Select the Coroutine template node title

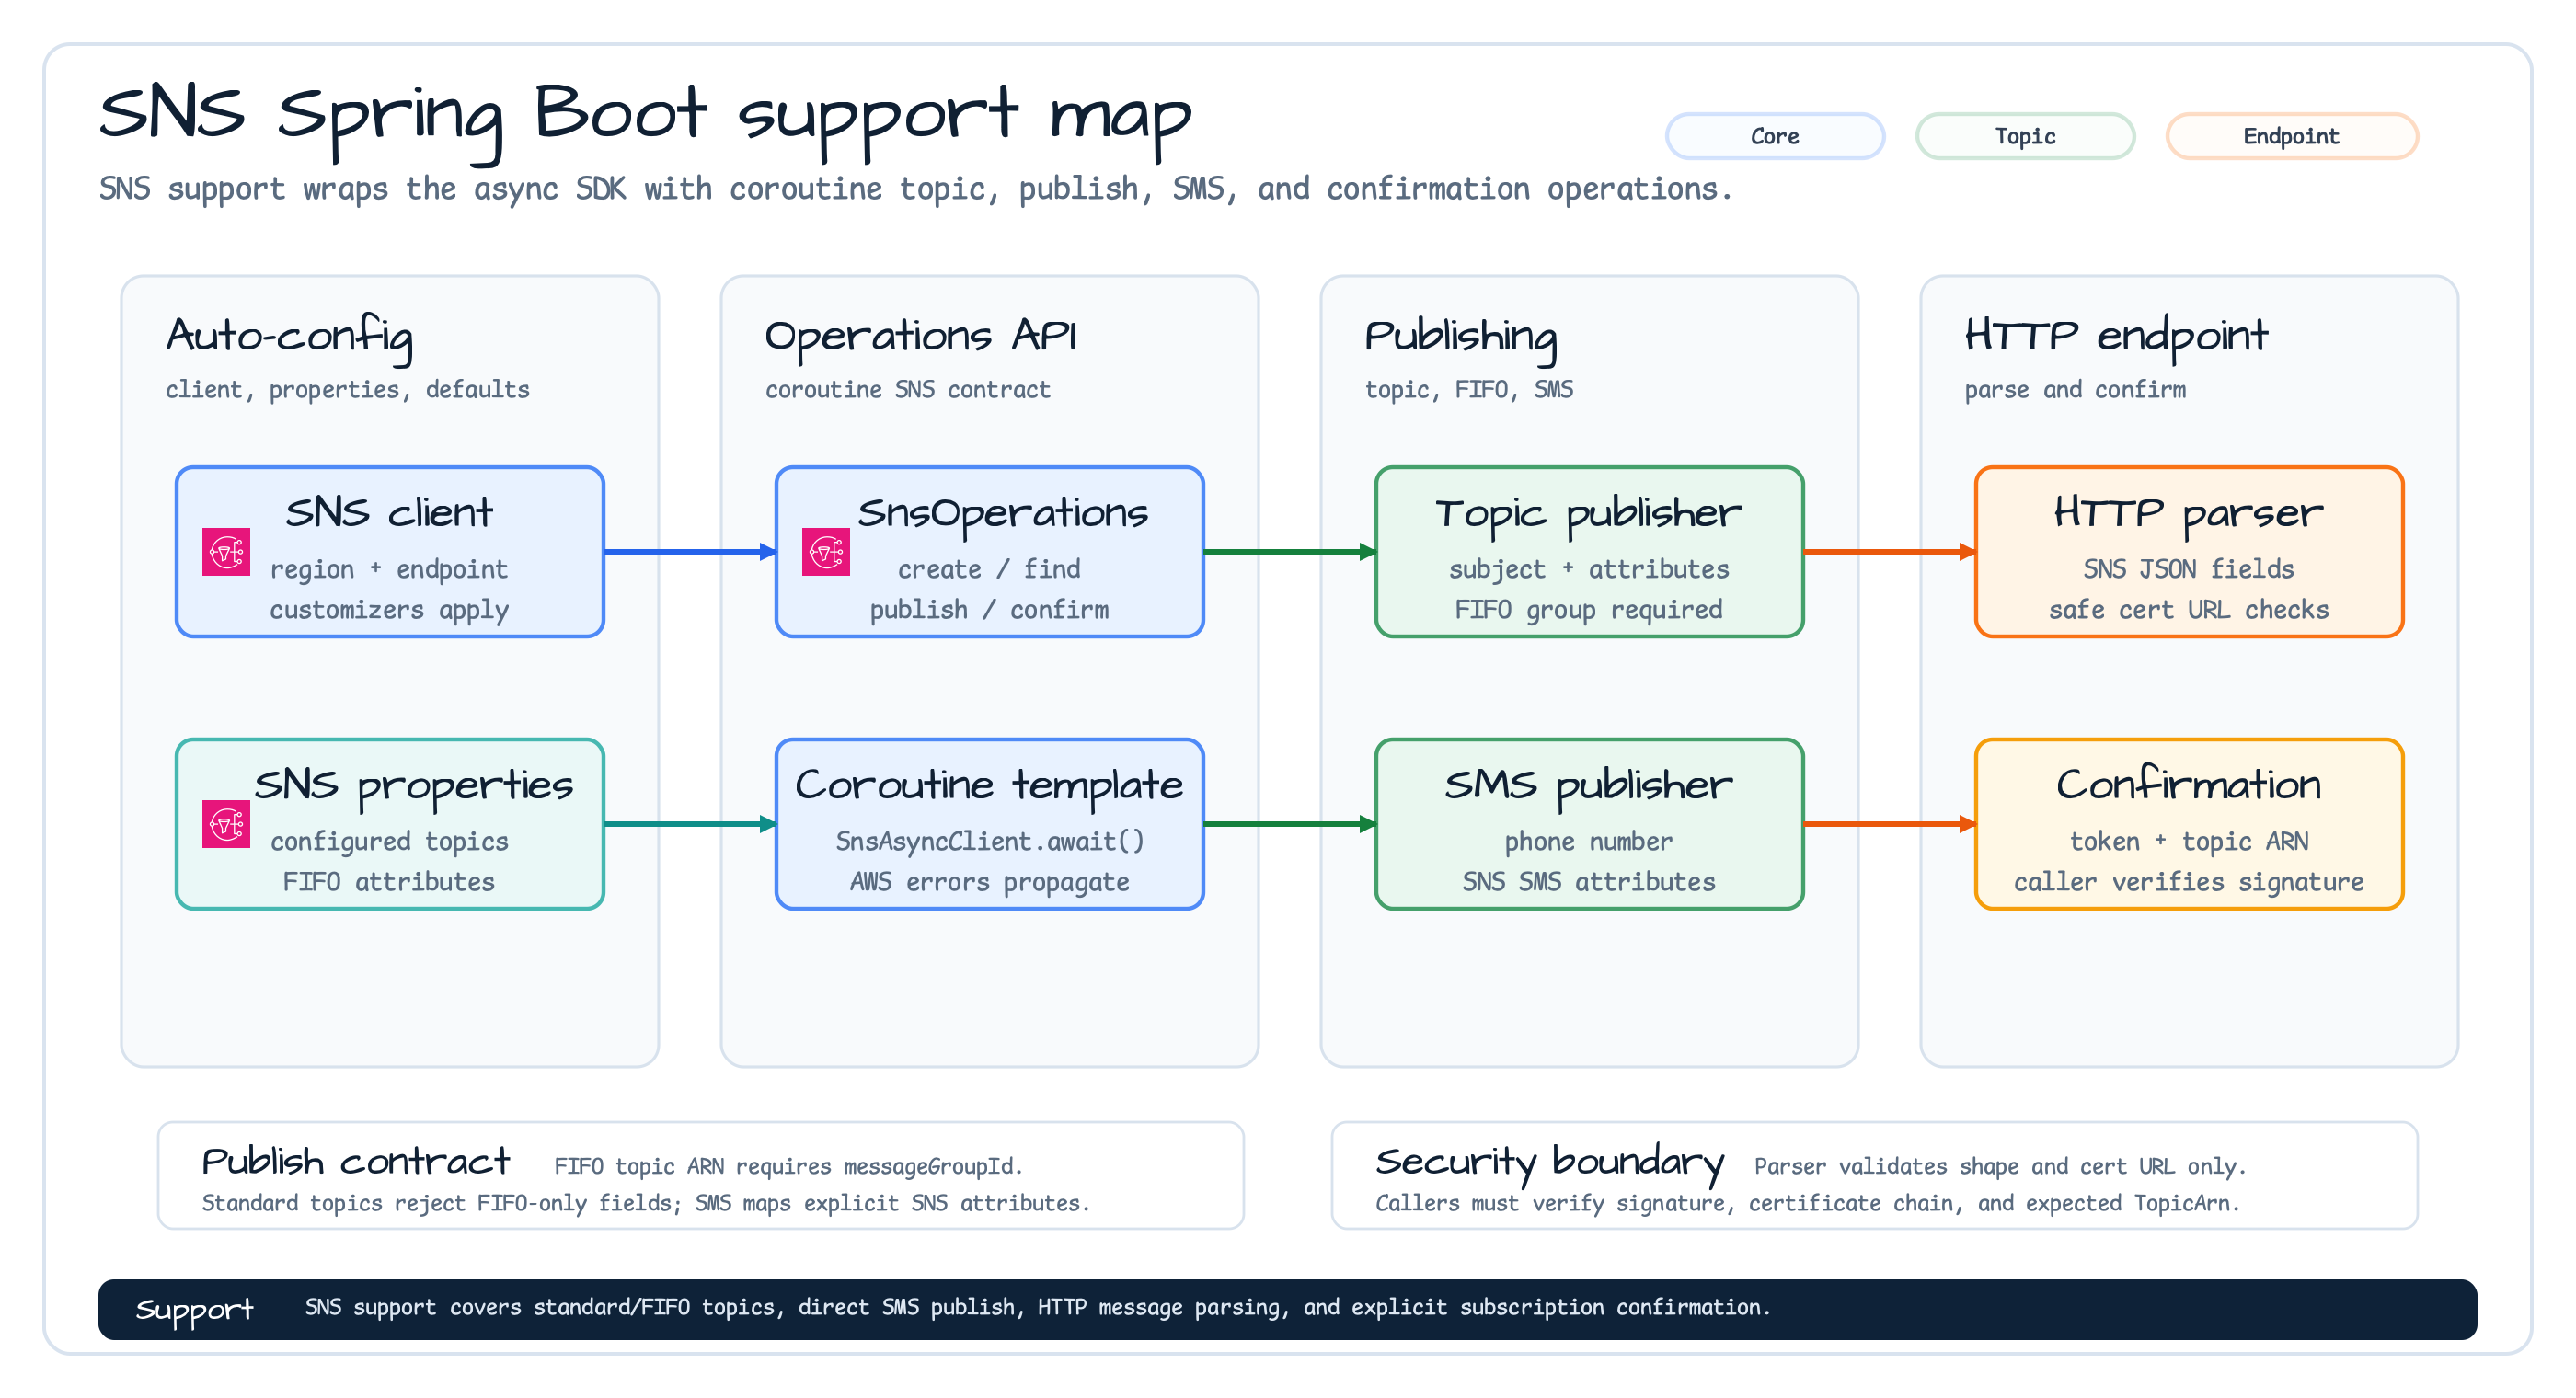[x=989, y=786]
